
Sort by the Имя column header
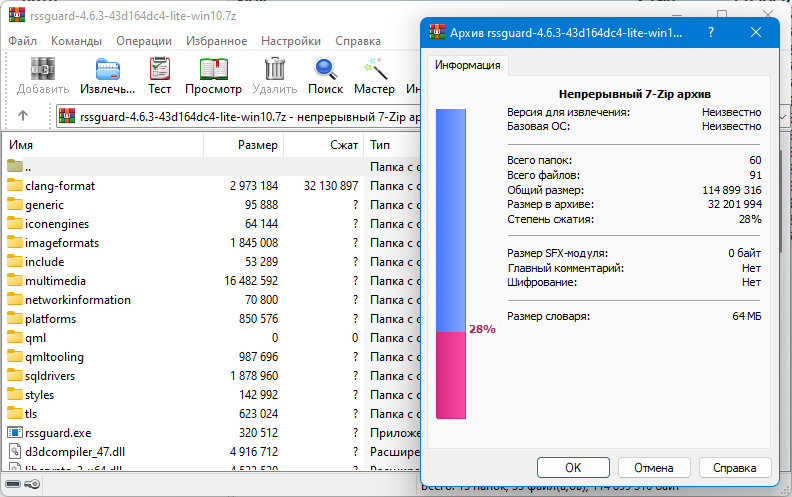[x=103, y=145]
